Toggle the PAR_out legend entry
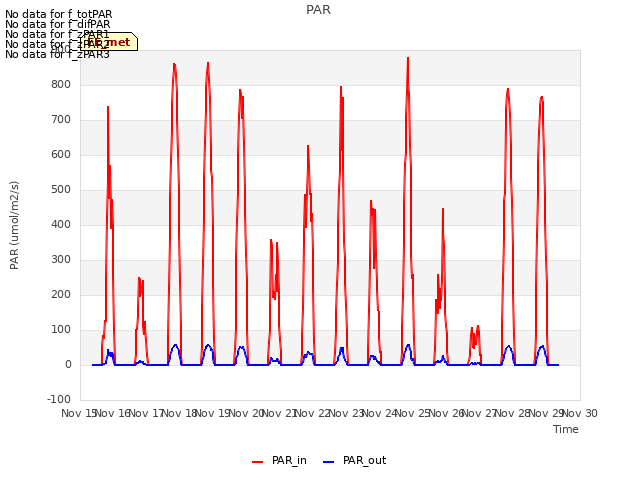 (354, 460)
